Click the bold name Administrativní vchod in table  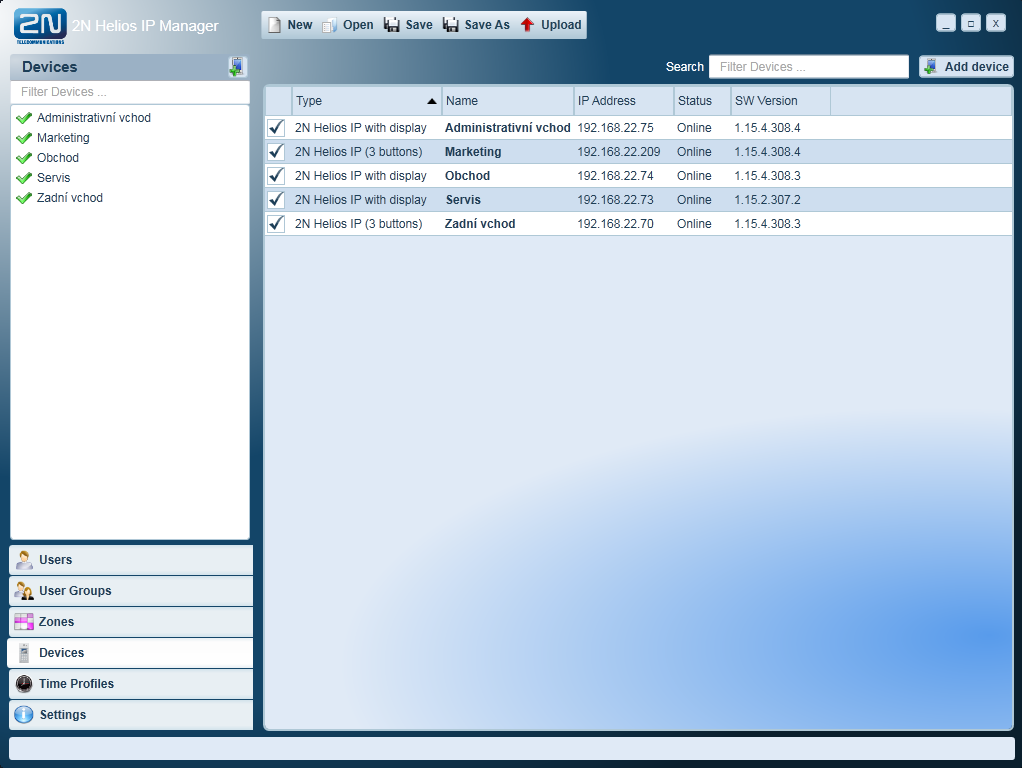508,128
